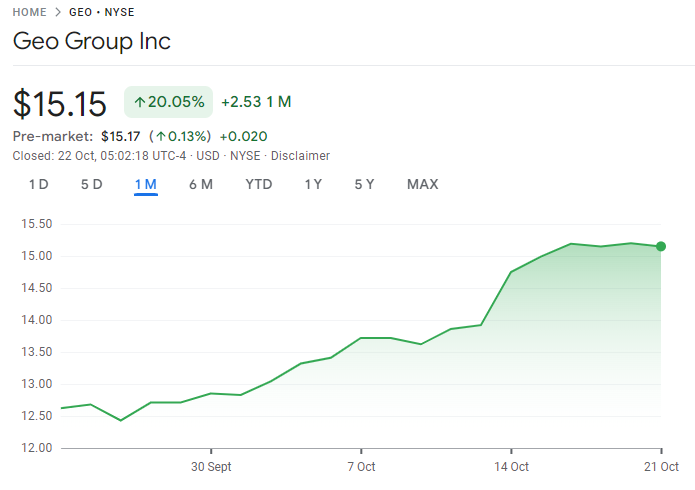Image resolution: width=695 pixels, height=490 pixels.
Task: Open the GEO • NYSE breadcrumb
Action: [x=101, y=12]
